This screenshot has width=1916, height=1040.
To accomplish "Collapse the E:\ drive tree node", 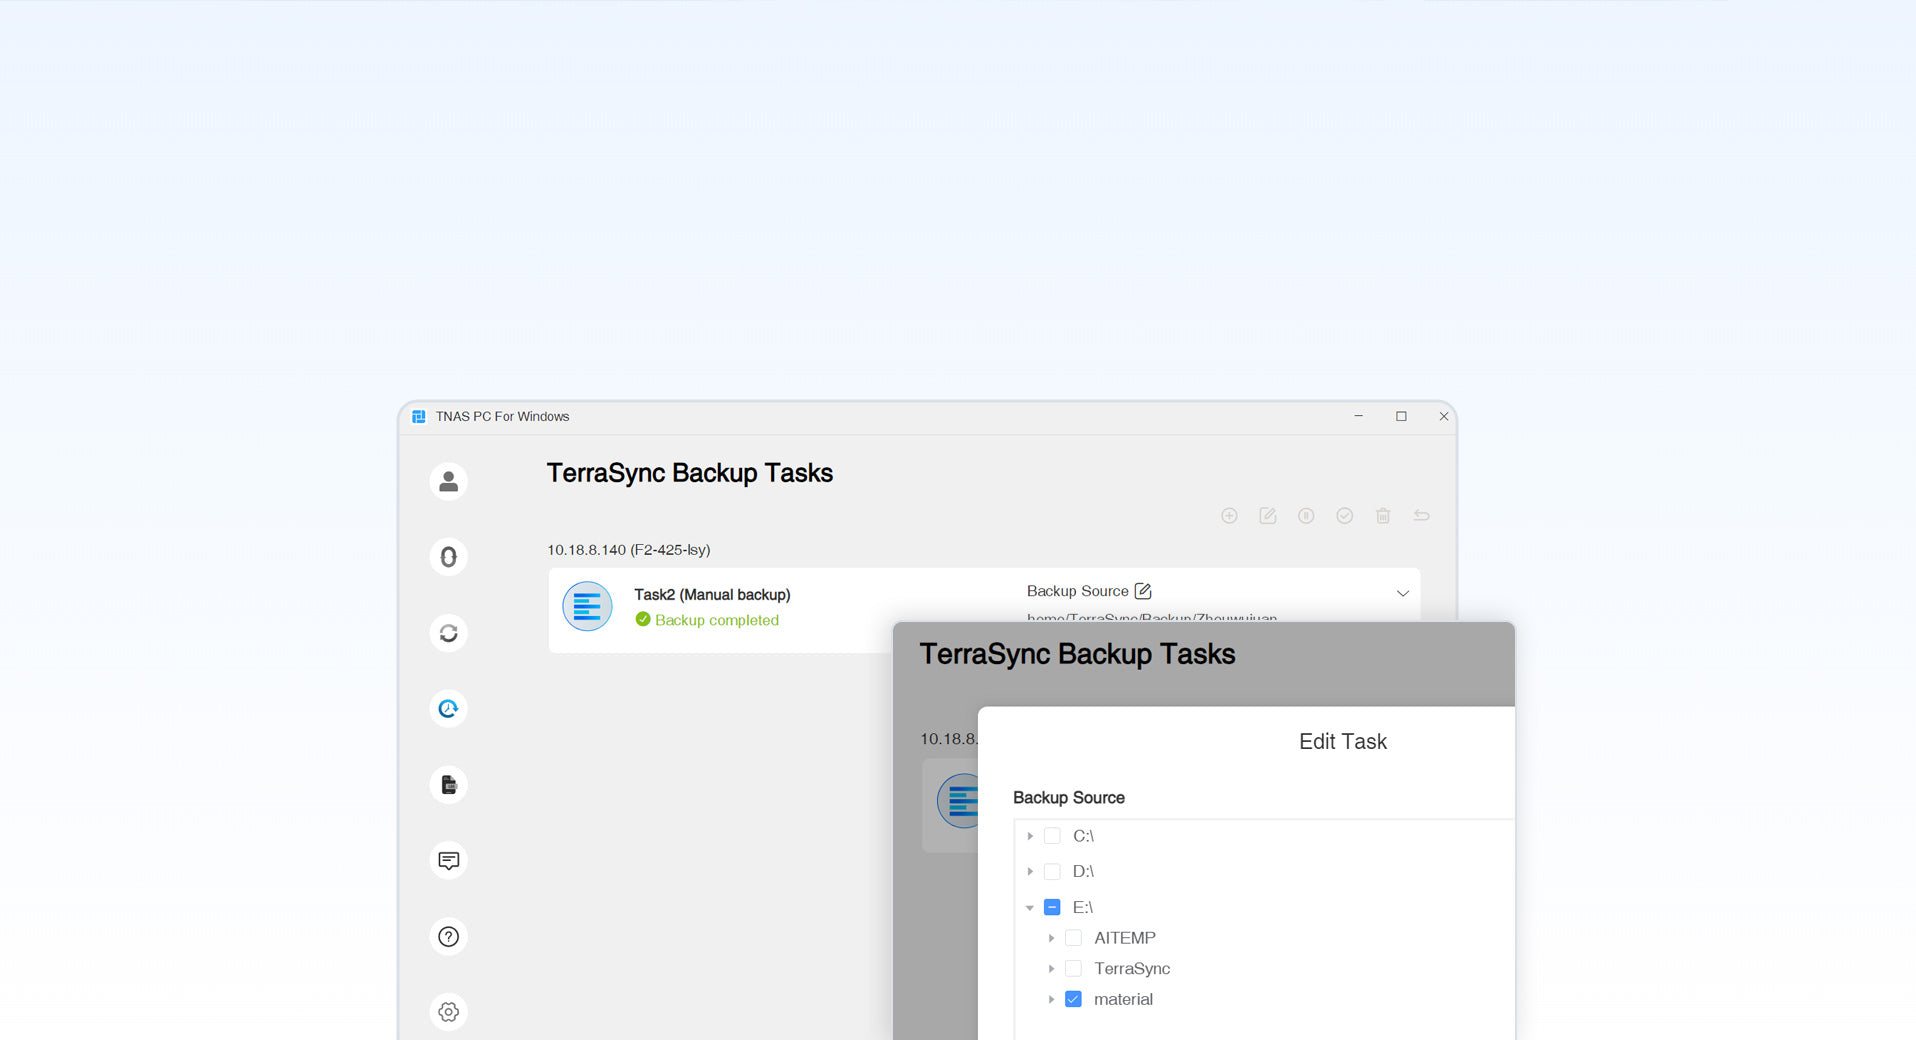I will 1030,908.
